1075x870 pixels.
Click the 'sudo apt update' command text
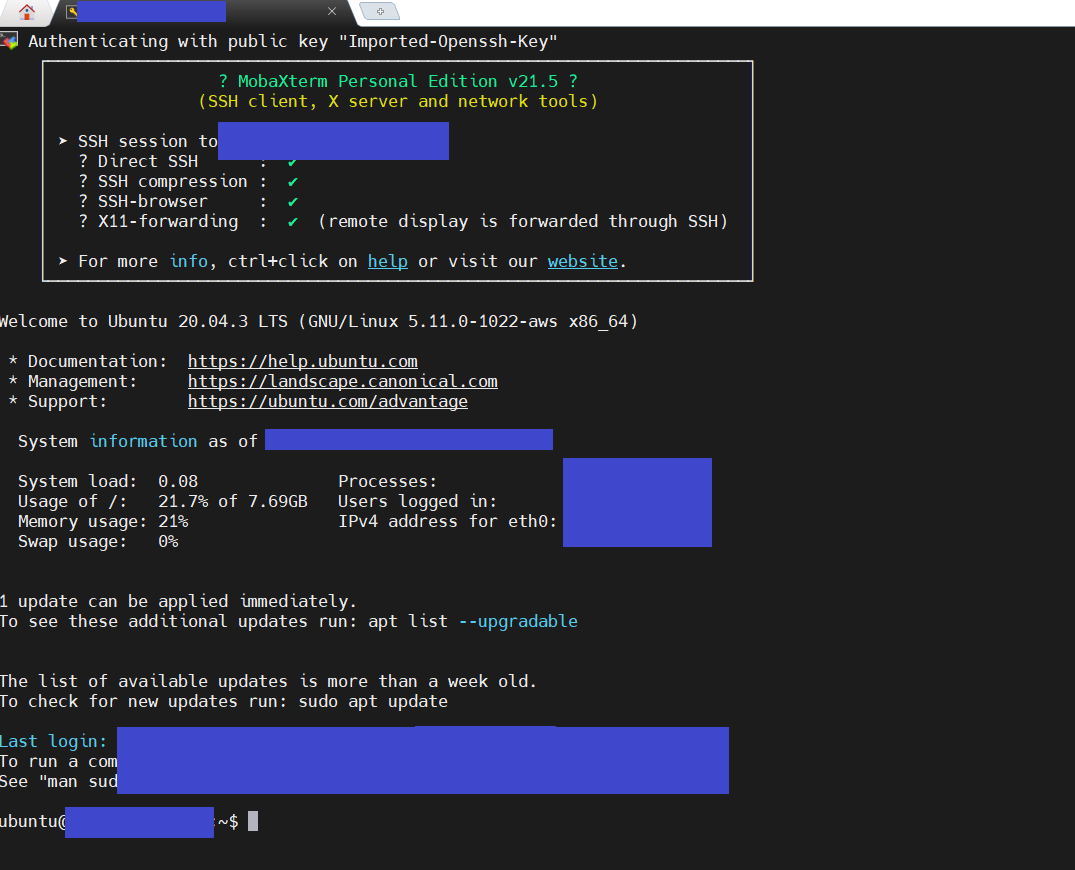coord(373,701)
